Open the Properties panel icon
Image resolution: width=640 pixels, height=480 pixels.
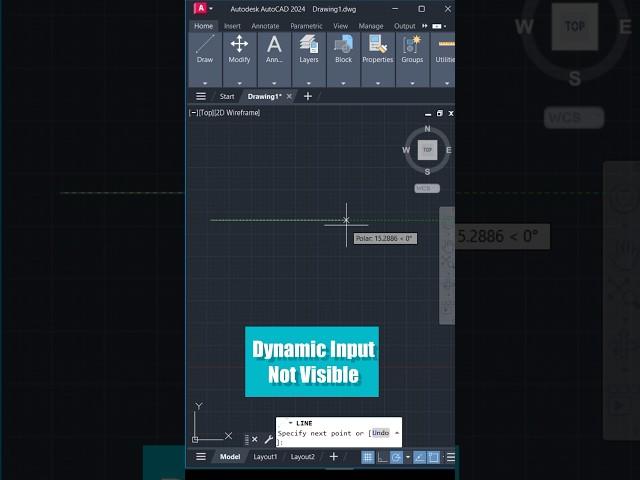click(378, 44)
